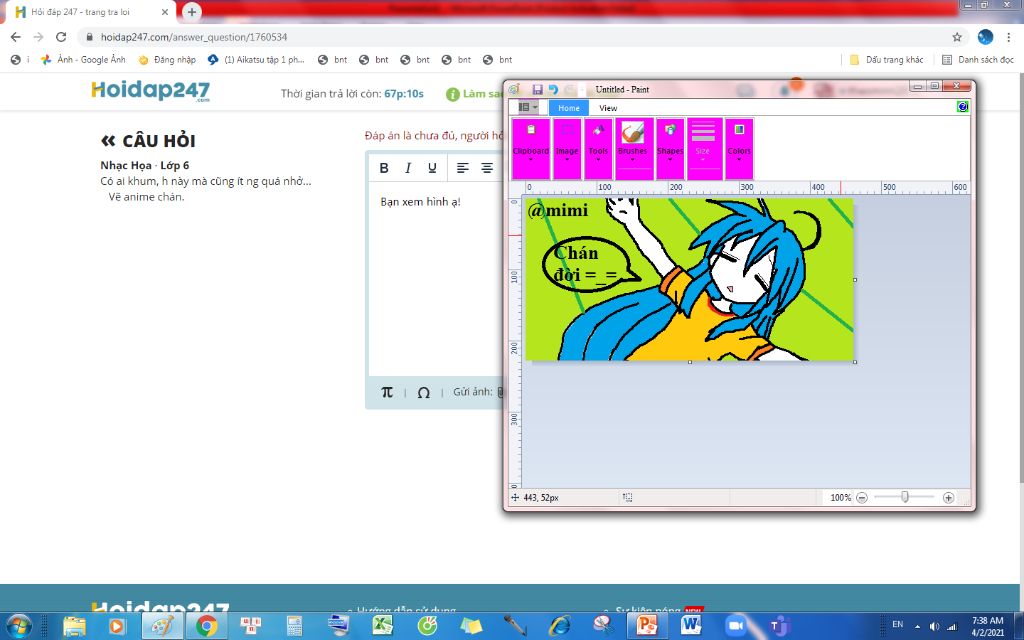The image size is (1024, 640).
Task: Click zoom out minus button in Paint
Action: [x=861, y=498]
